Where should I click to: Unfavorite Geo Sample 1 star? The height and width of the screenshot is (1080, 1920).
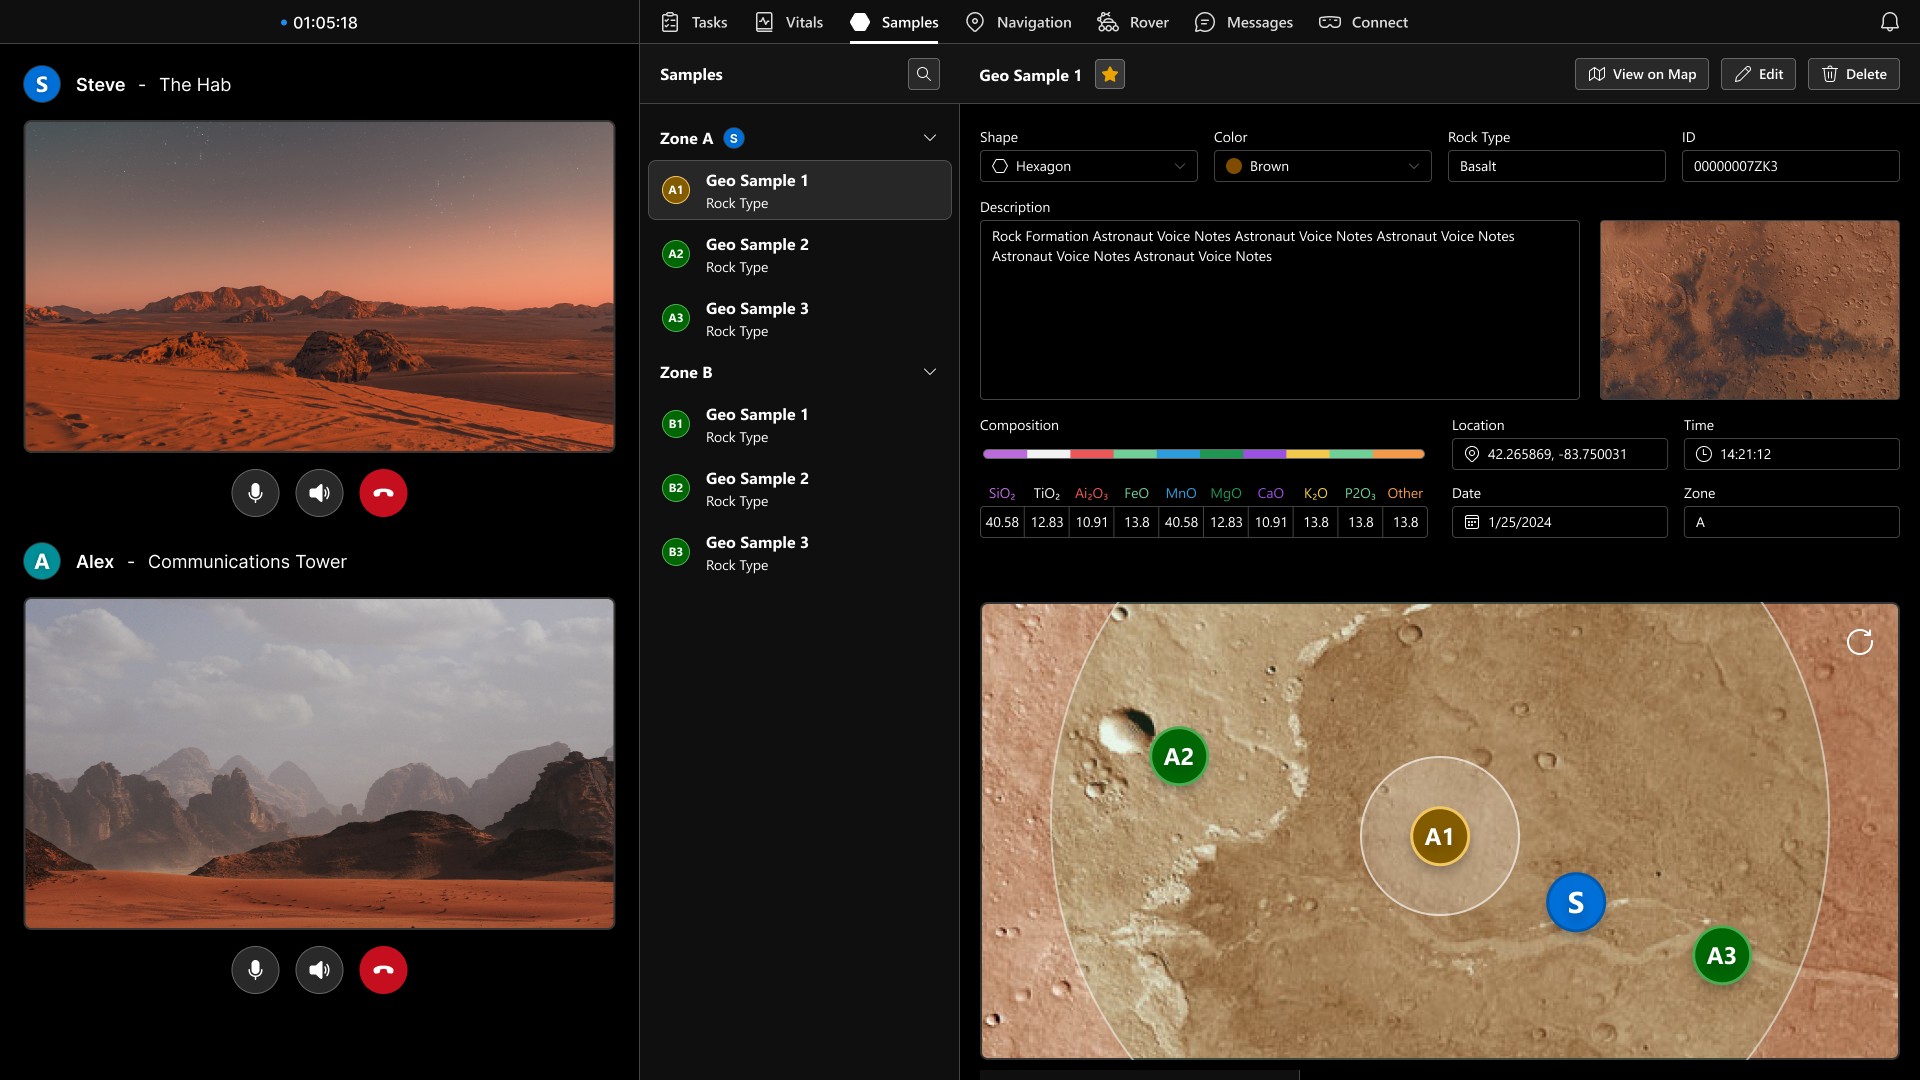[x=1109, y=75]
